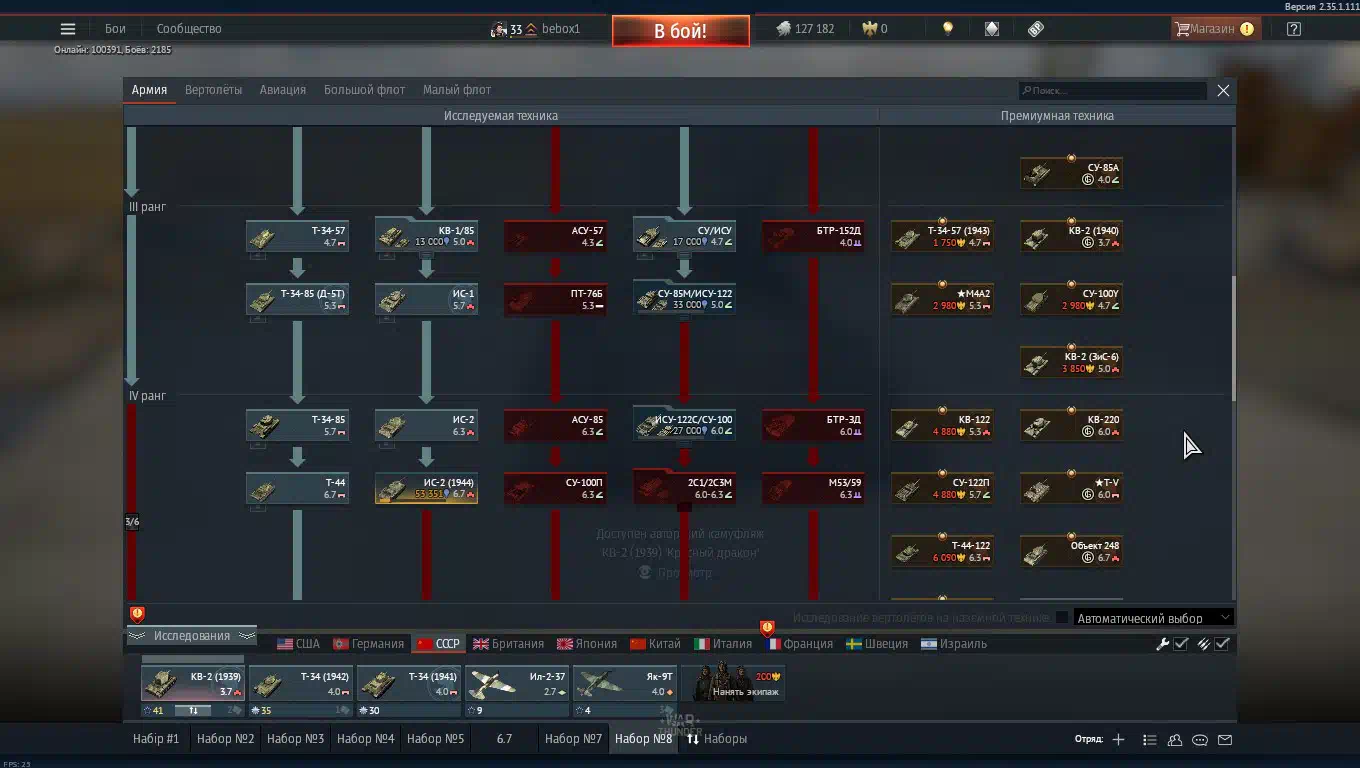This screenshot has width=1360, height=768.
Task: Select Т-34 (1942) crew slot
Action: (301, 684)
